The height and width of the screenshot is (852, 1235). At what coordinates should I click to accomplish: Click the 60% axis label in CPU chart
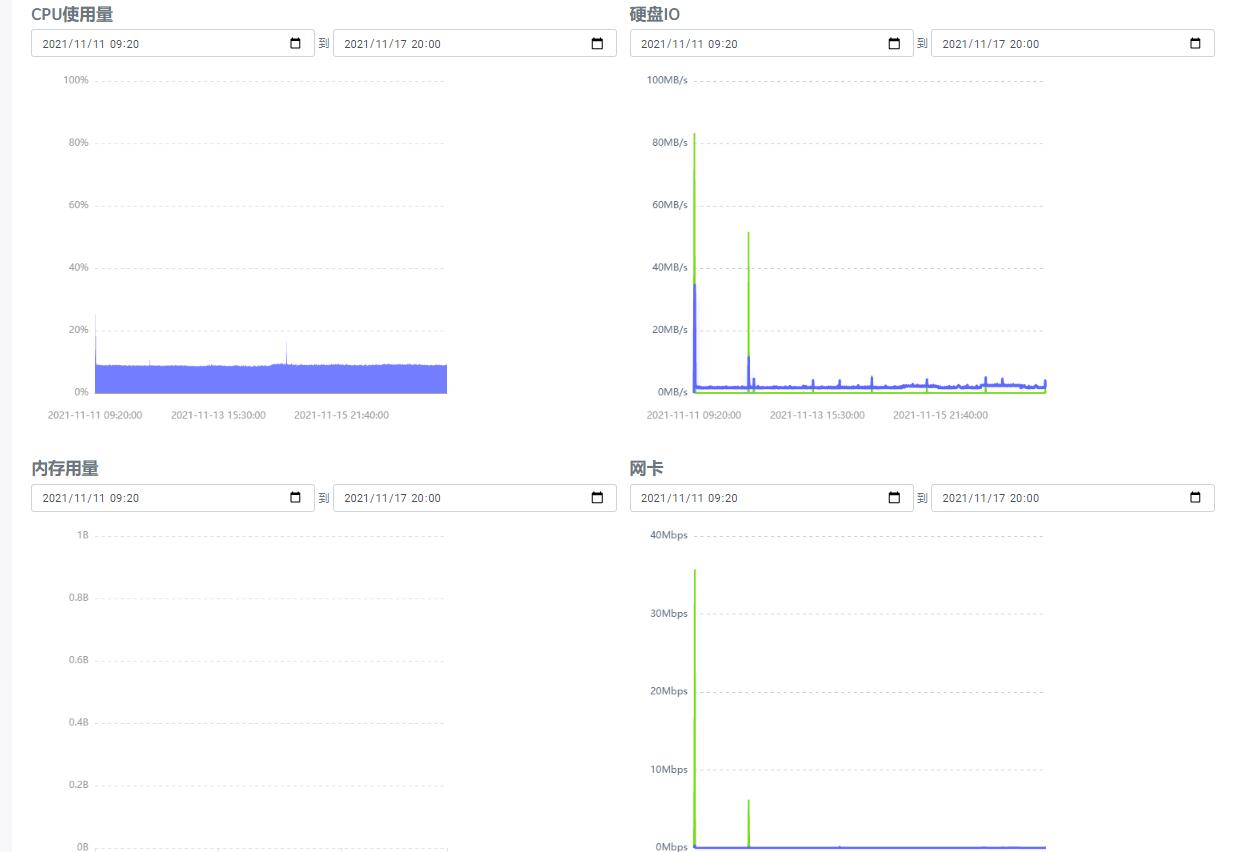tap(78, 205)
